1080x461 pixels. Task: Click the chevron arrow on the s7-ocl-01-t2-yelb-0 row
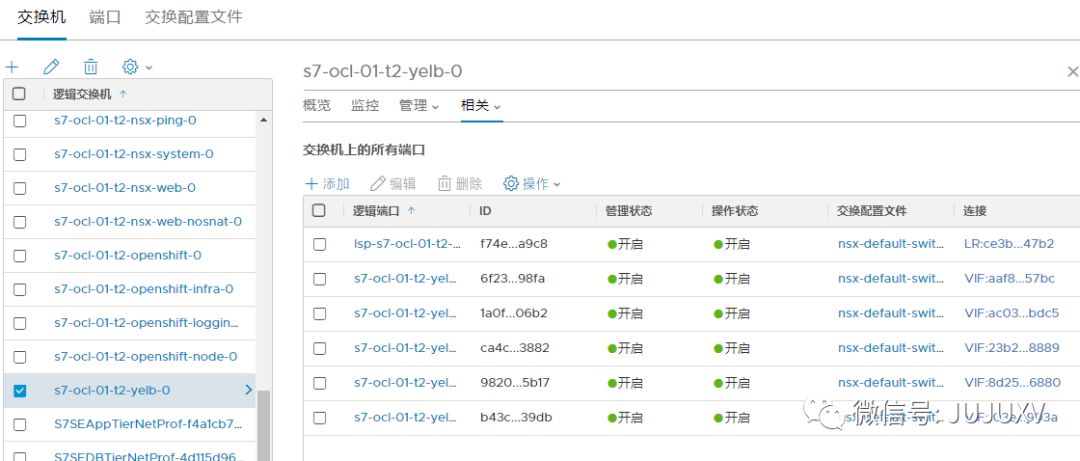click(249, 390)
